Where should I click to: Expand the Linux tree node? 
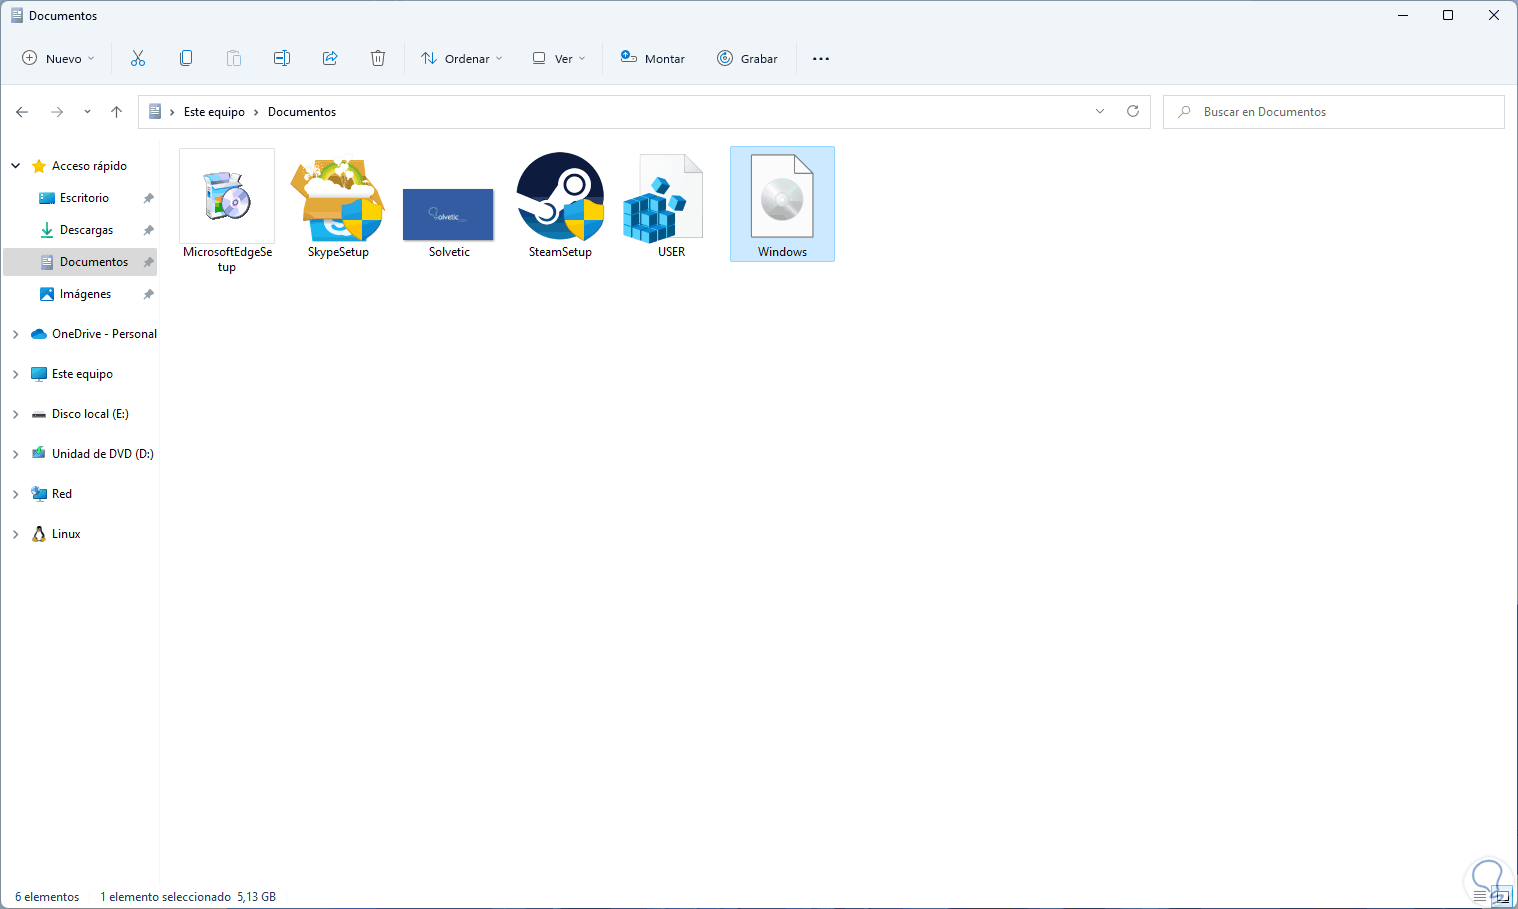[x=16, y=534]
